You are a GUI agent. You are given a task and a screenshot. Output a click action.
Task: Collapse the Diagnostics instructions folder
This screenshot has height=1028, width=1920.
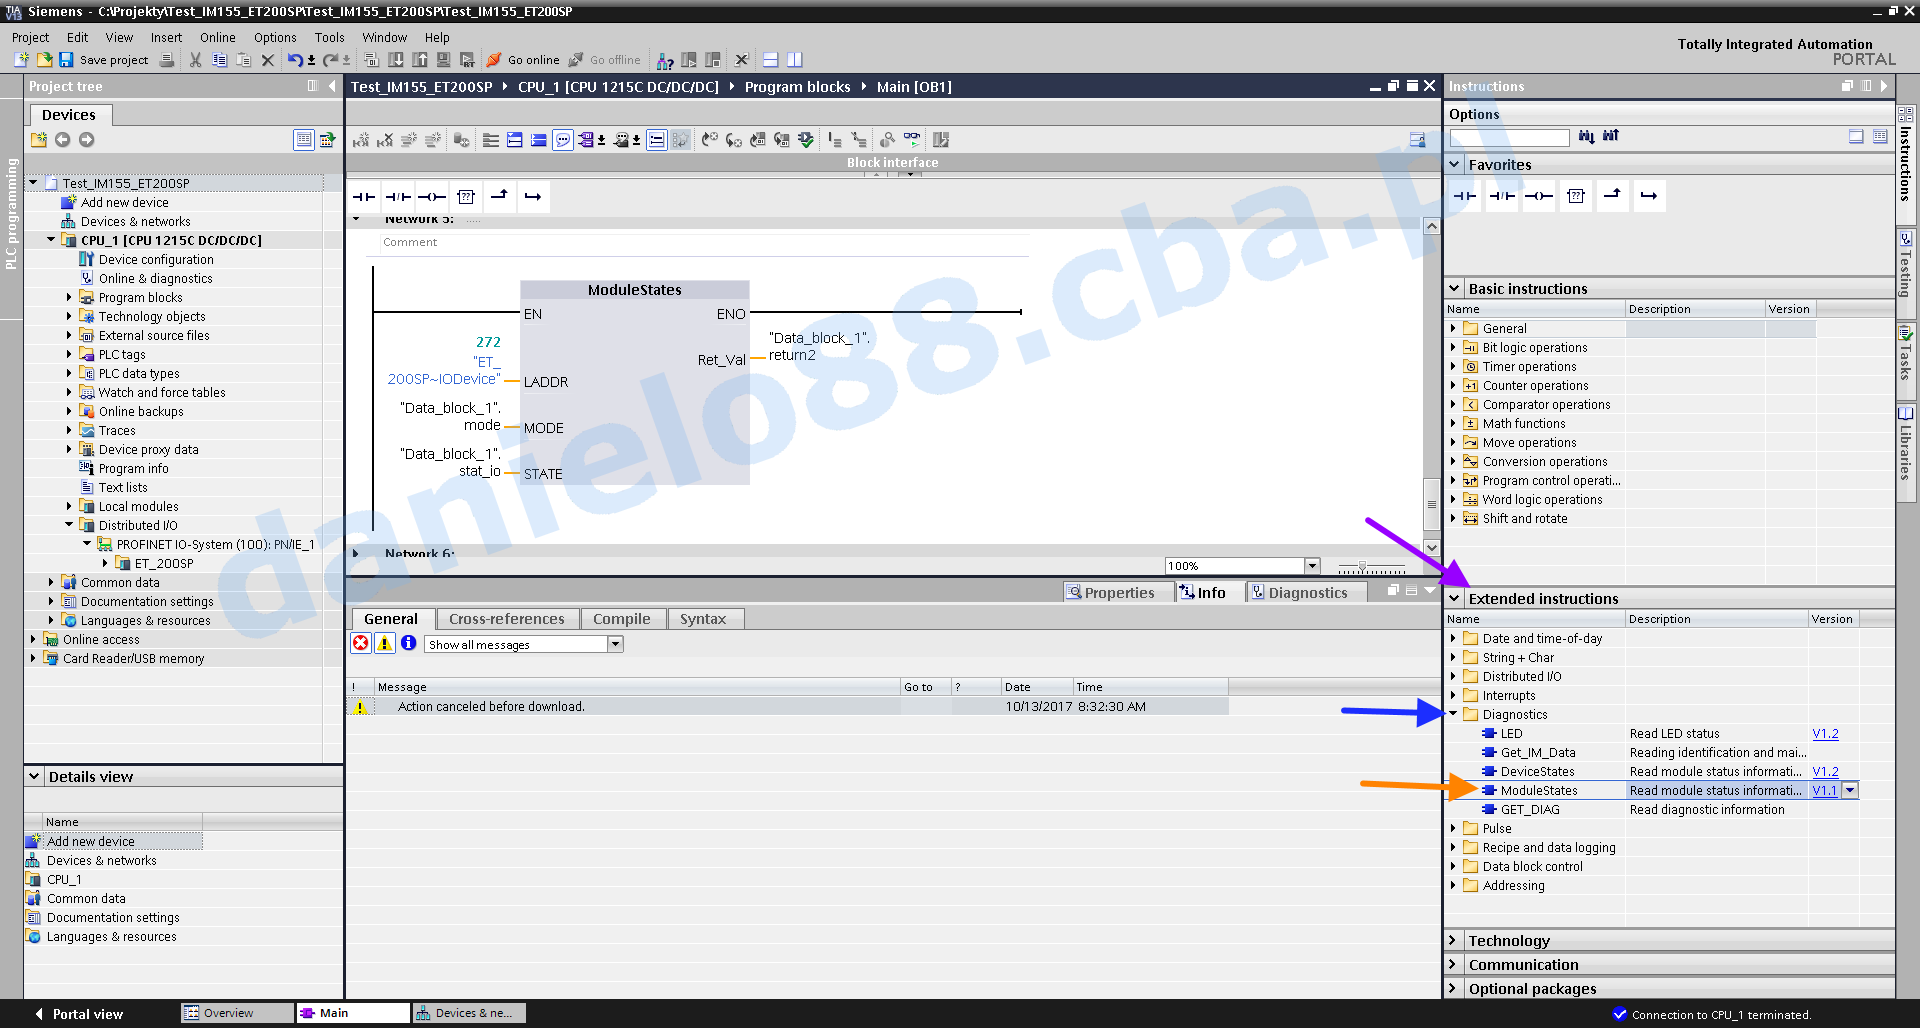point(1453,714)
